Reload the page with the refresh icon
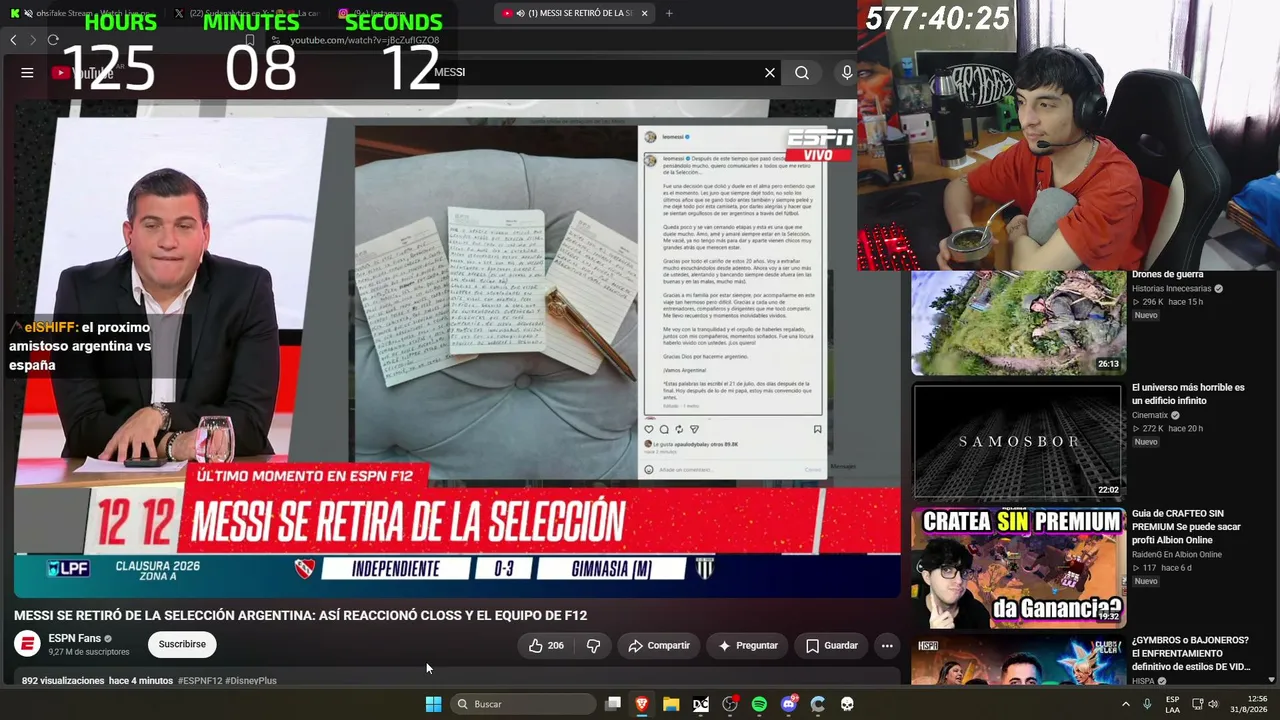1280x720 pixels. pos(53,40)
